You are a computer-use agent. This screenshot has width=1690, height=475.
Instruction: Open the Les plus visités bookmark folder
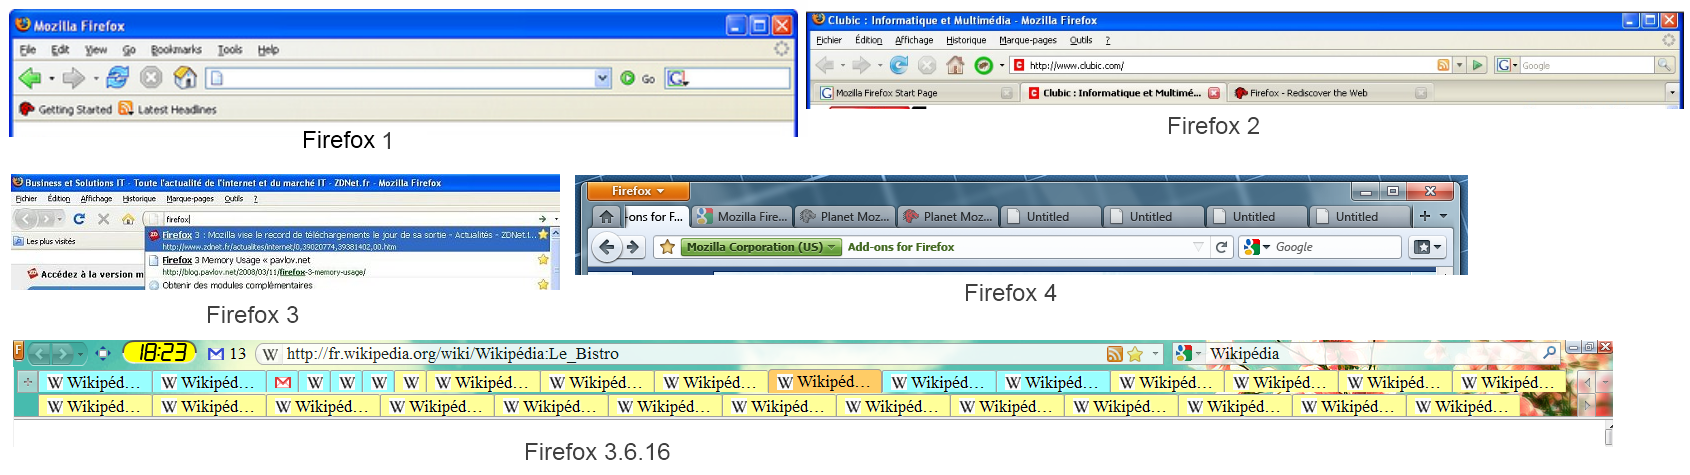point(44,241)
